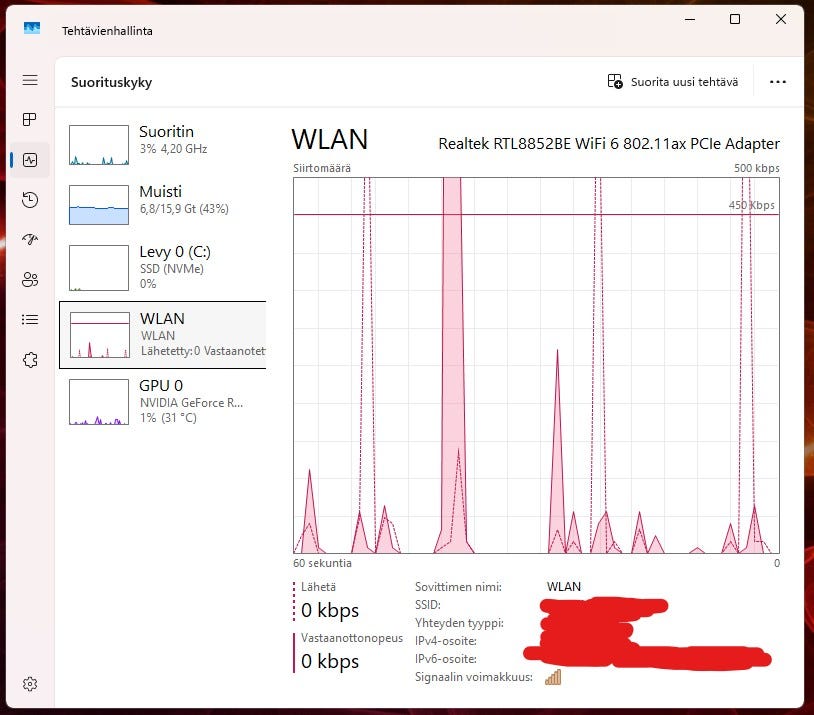Minimize the Task Manager window
The width and height of the screenshot is (814, 715).
pos(690,19)
